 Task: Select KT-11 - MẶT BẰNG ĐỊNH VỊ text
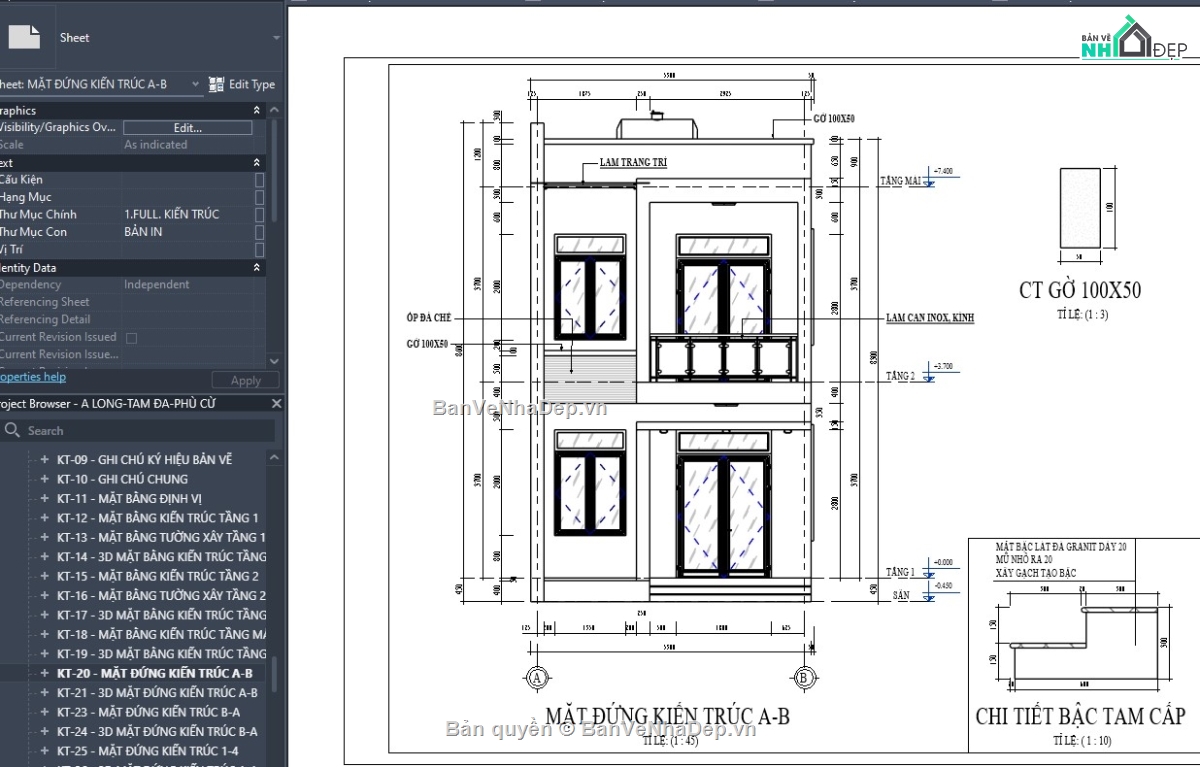pos(130,498)
